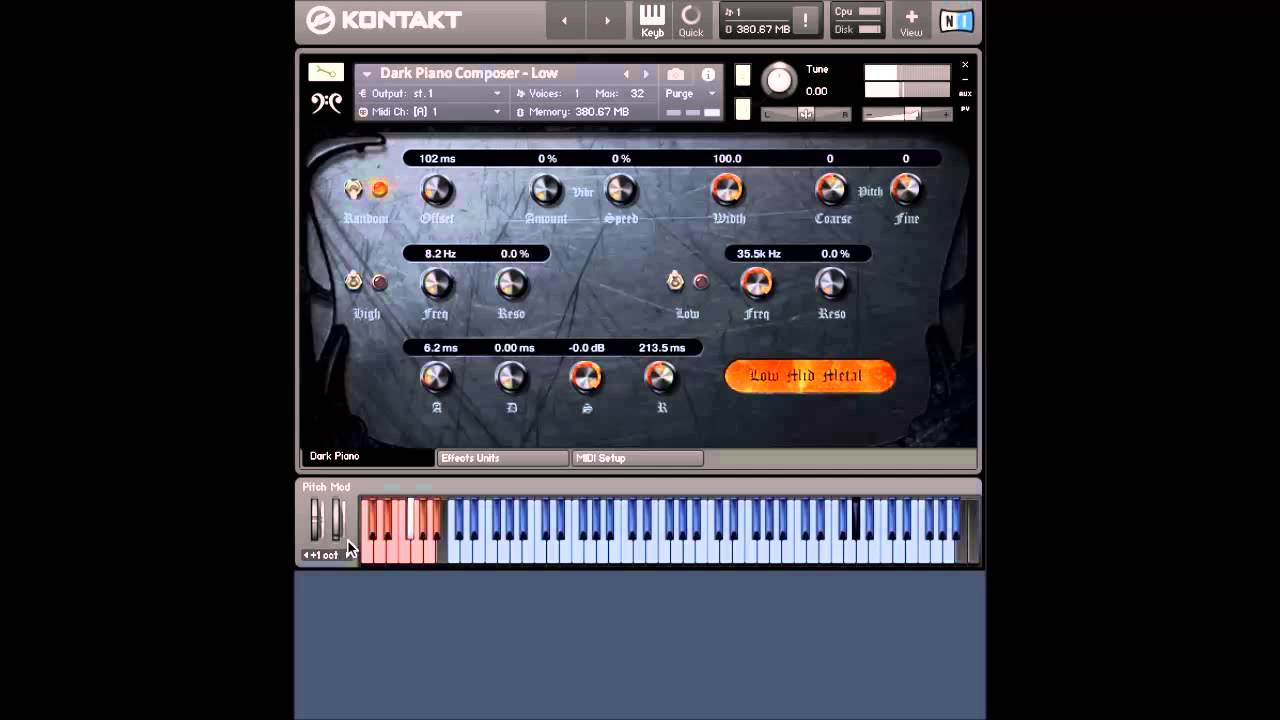1280x720 pixels.
Task: Open the Midi Ch [A] 1 dropdown
Action: click(430, 112)
